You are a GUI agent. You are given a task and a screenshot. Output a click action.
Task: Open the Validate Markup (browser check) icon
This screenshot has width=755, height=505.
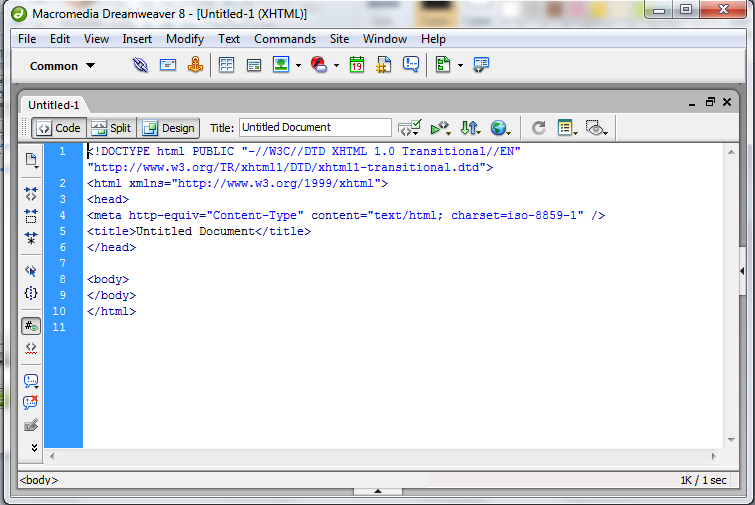click(x=410, y=128)
